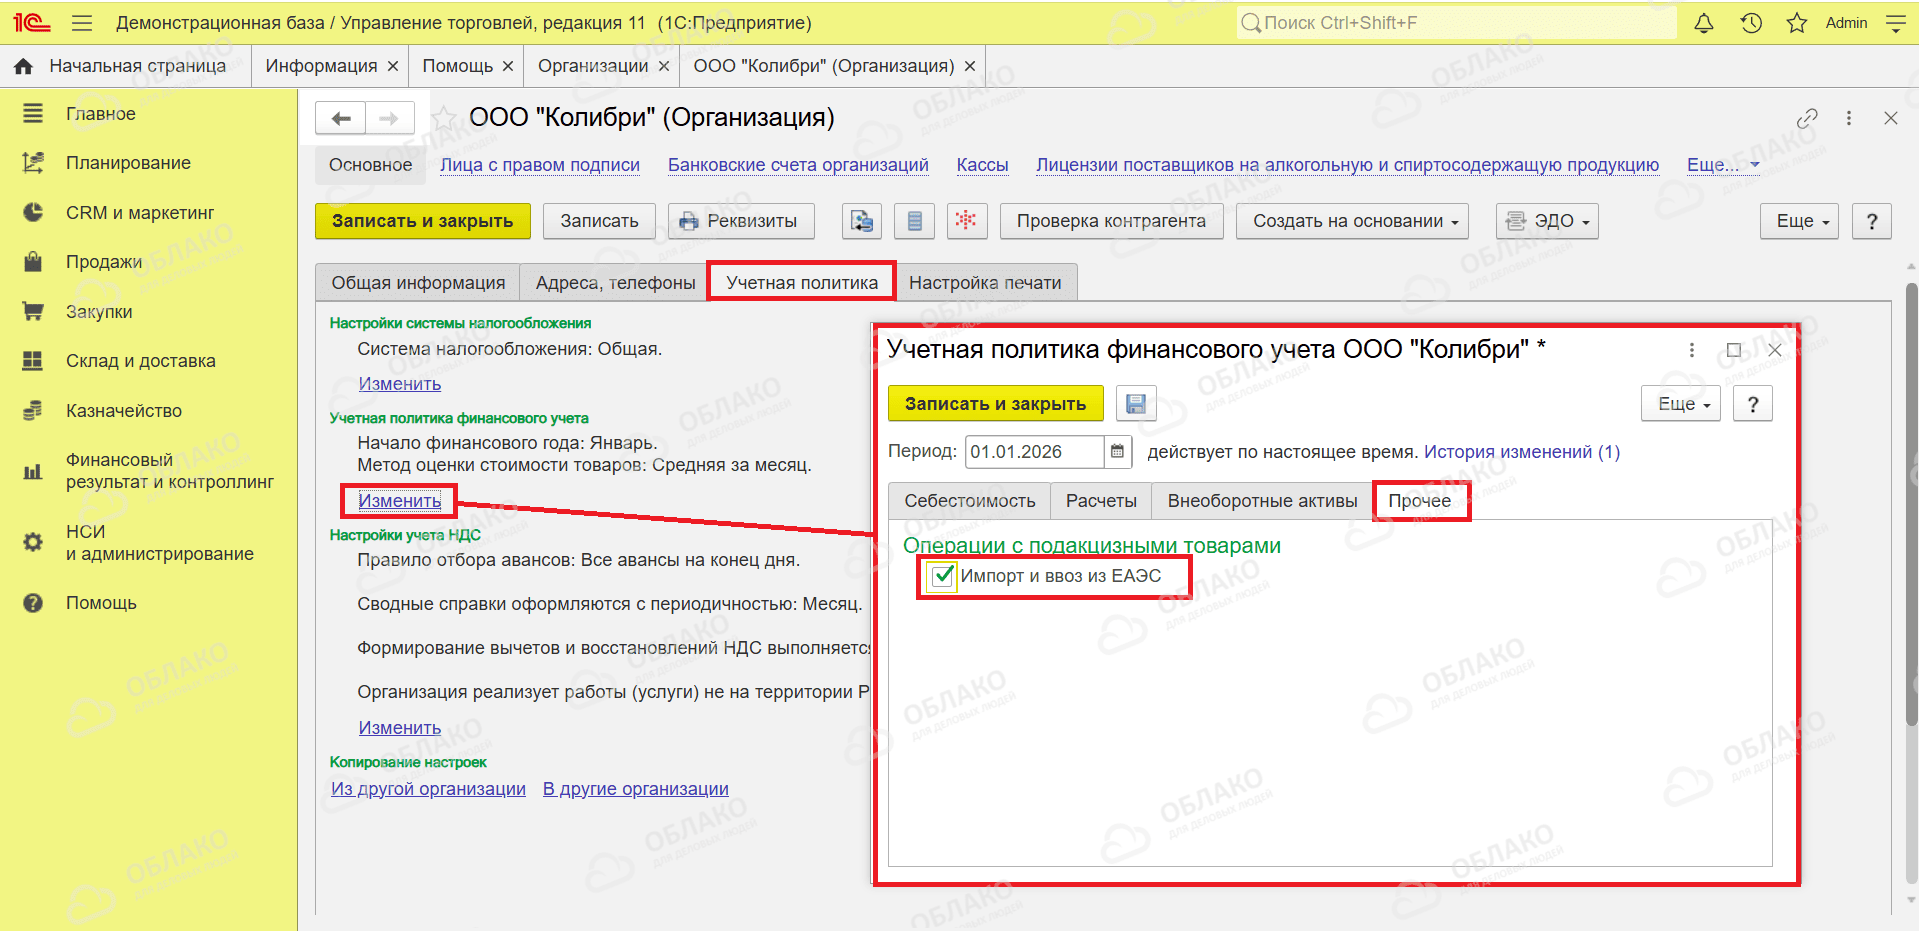This screenshot has height=931, width=1919.
Task: Open В другие организации copy link
Action: (x=636, y=789)
